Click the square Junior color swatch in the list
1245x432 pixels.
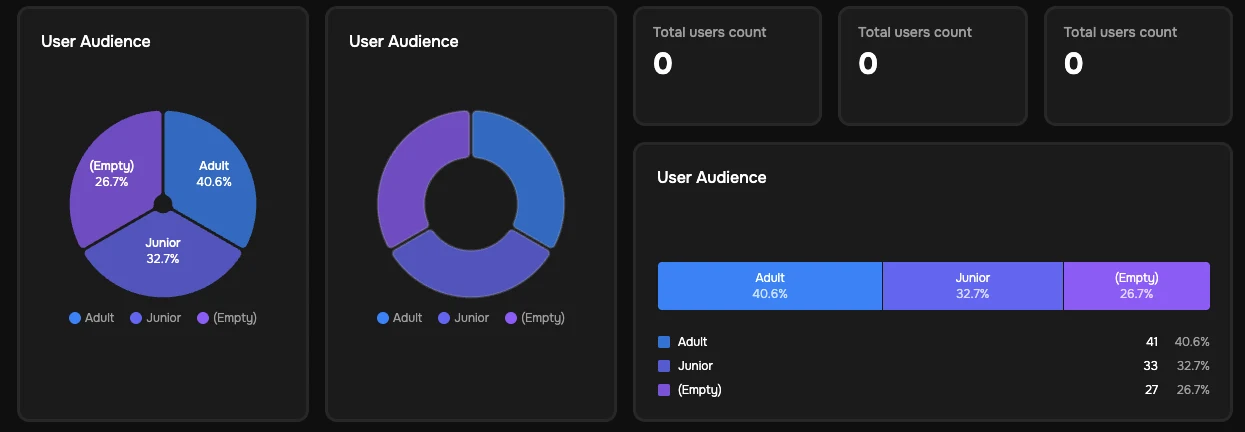click(x=664, y=366)
